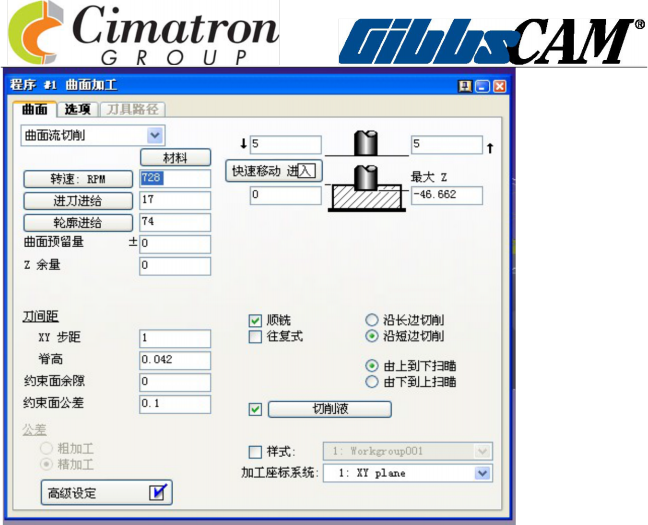Select 由下到上扫瞄 radio button
This screenshot has height=525, width=648.
coord(372,382)
